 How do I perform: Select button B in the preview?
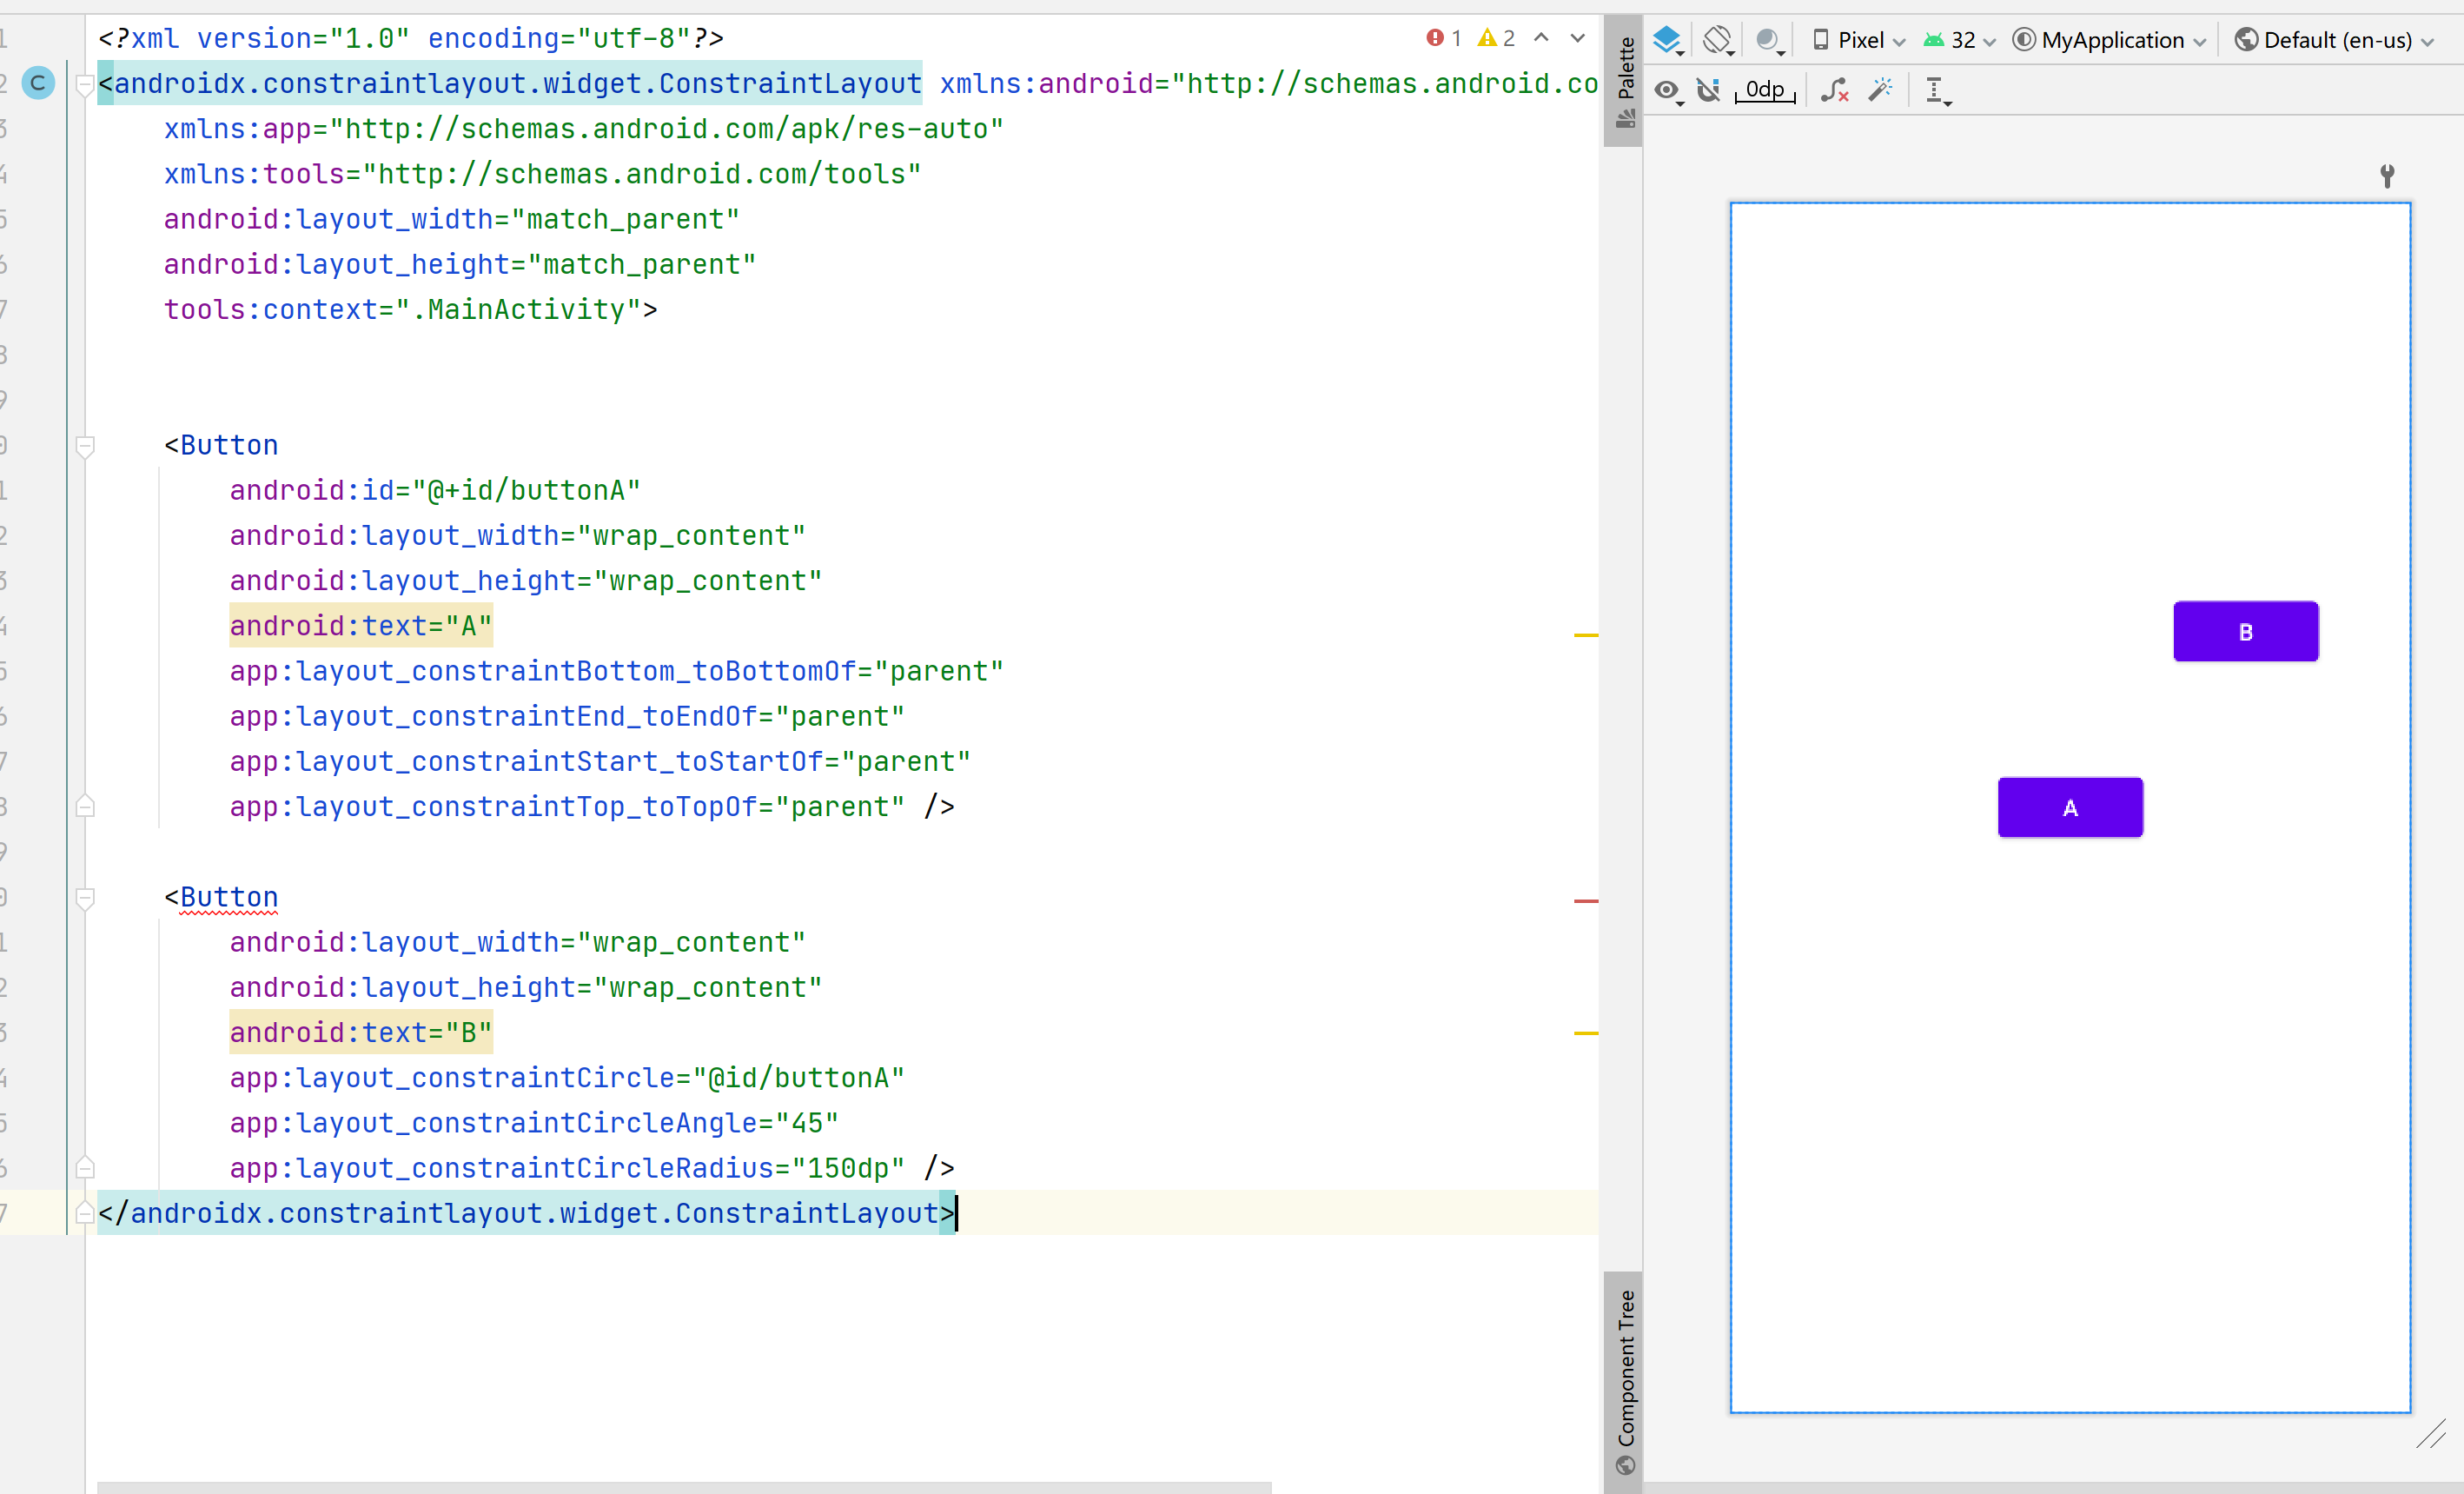coord(2245,631)
